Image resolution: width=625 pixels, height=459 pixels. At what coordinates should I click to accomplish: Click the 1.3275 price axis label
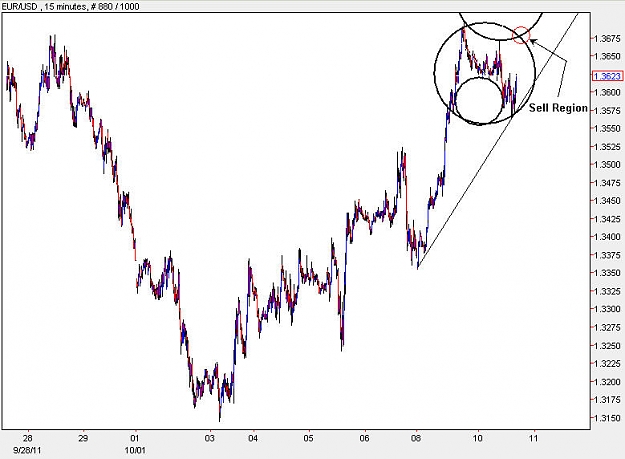pos(607,328)
